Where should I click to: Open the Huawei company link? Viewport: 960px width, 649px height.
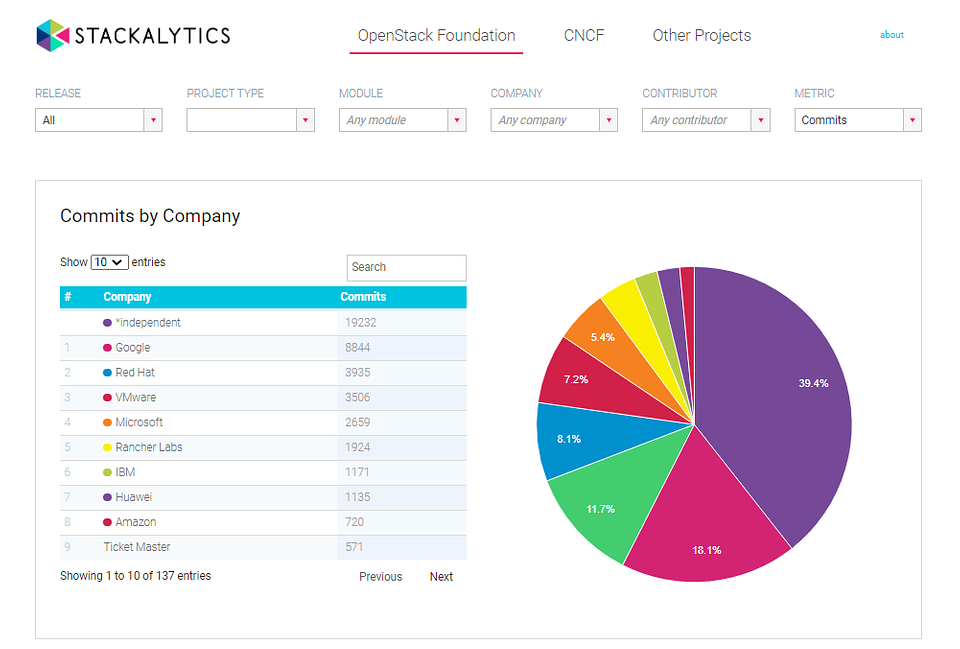pos(133,497)
